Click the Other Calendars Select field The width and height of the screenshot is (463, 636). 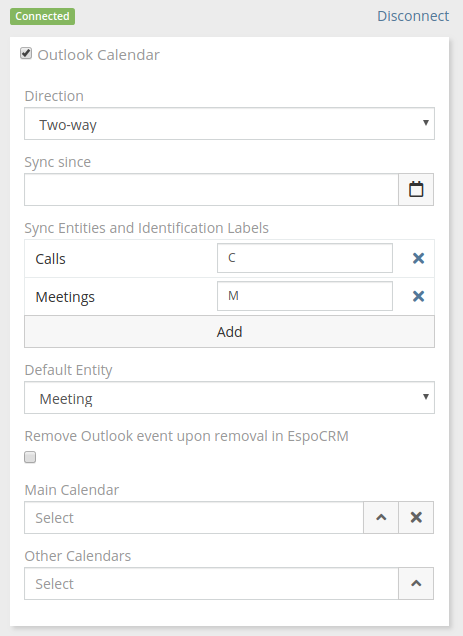pos(211,584)
